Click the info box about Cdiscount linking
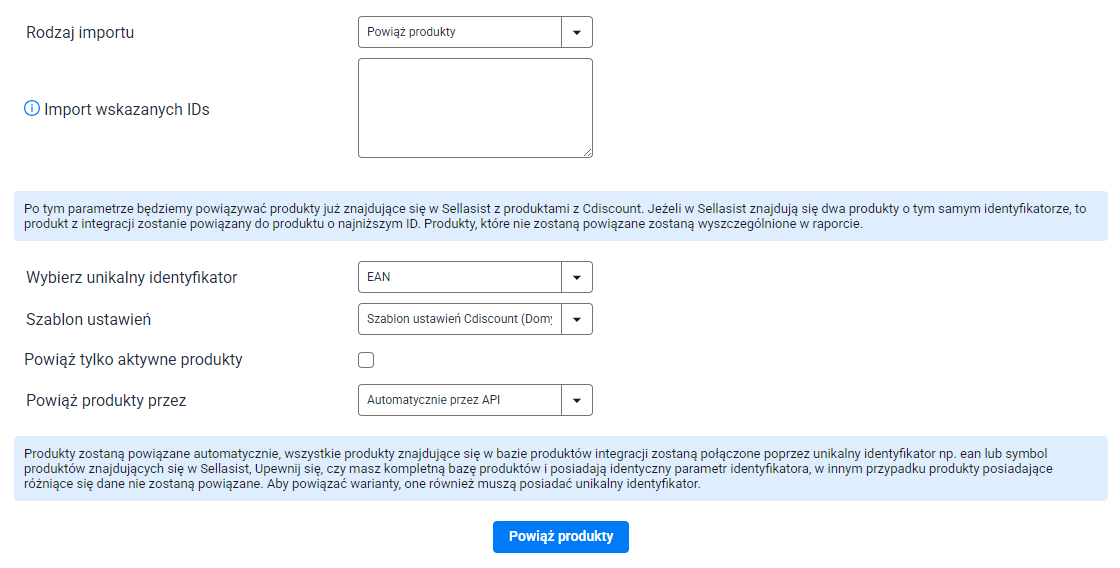The image size is (1120, 568). click(561, 216)
